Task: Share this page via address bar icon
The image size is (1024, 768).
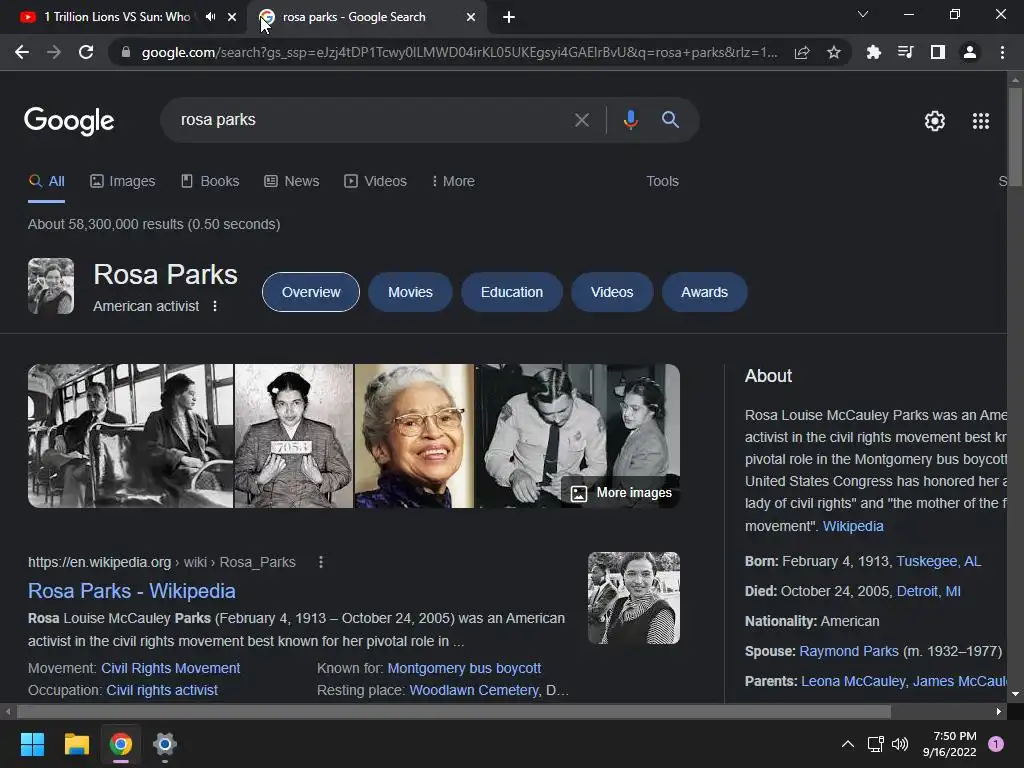Action: (802, 52)
